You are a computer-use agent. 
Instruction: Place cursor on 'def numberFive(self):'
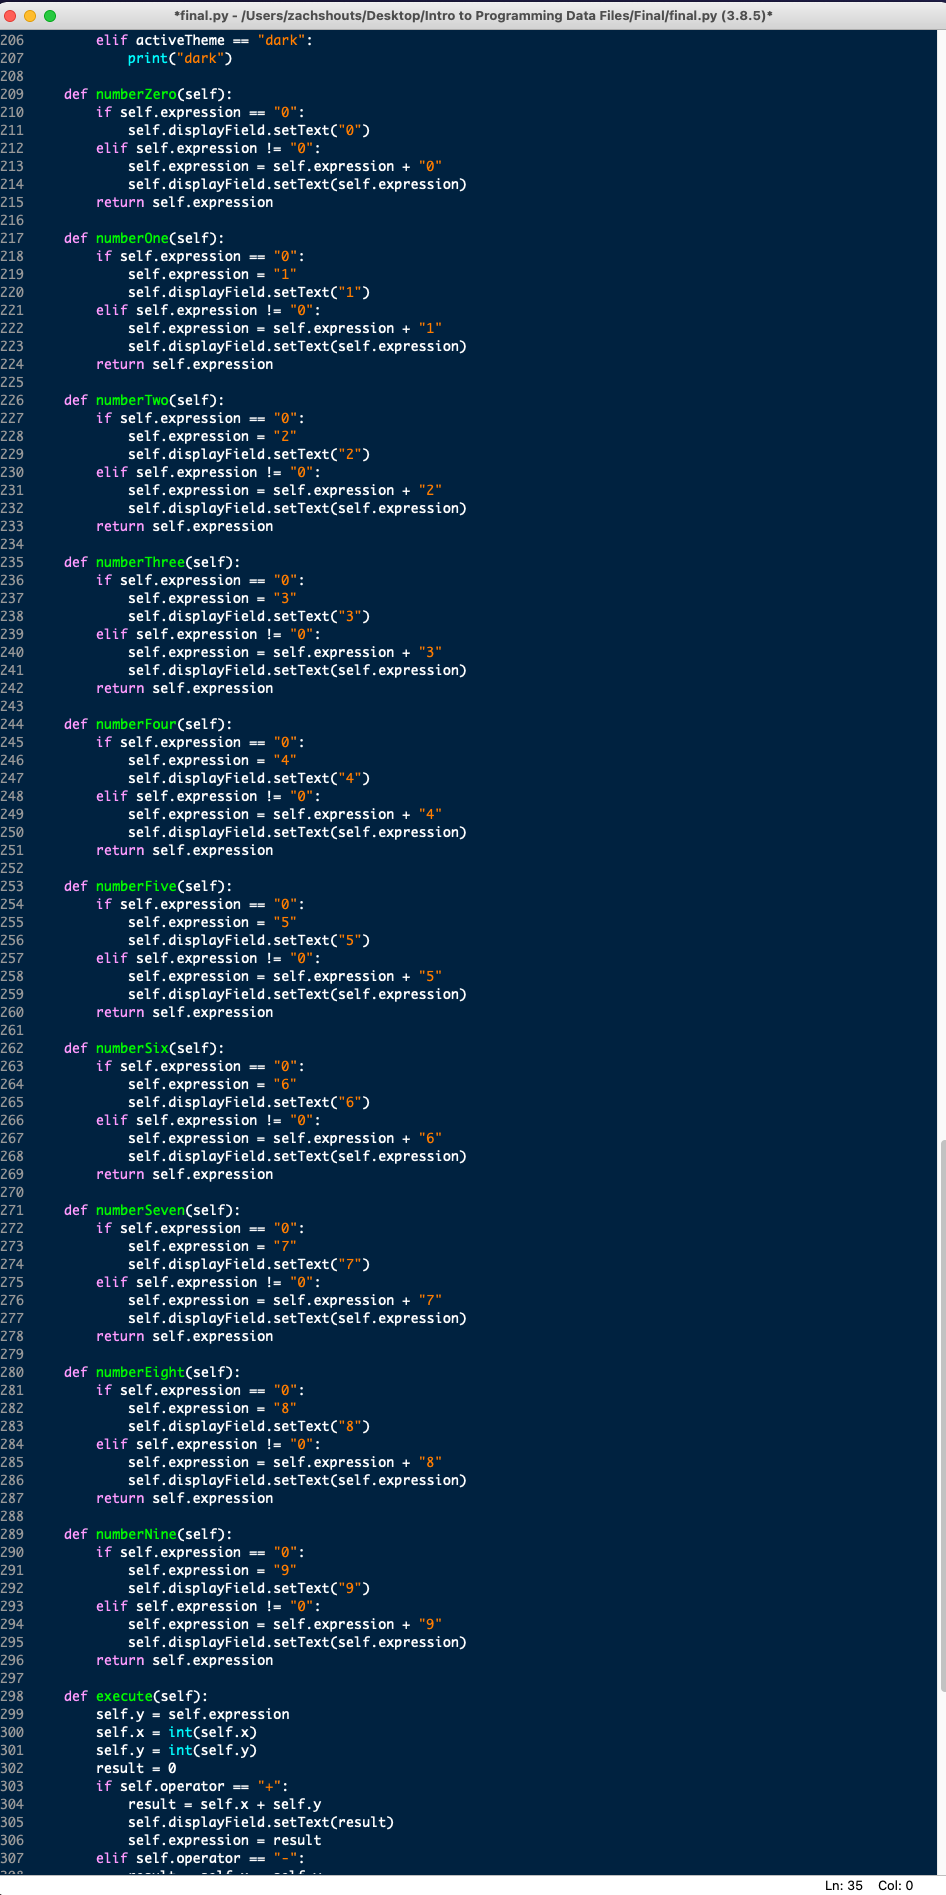tap(148, 886)
